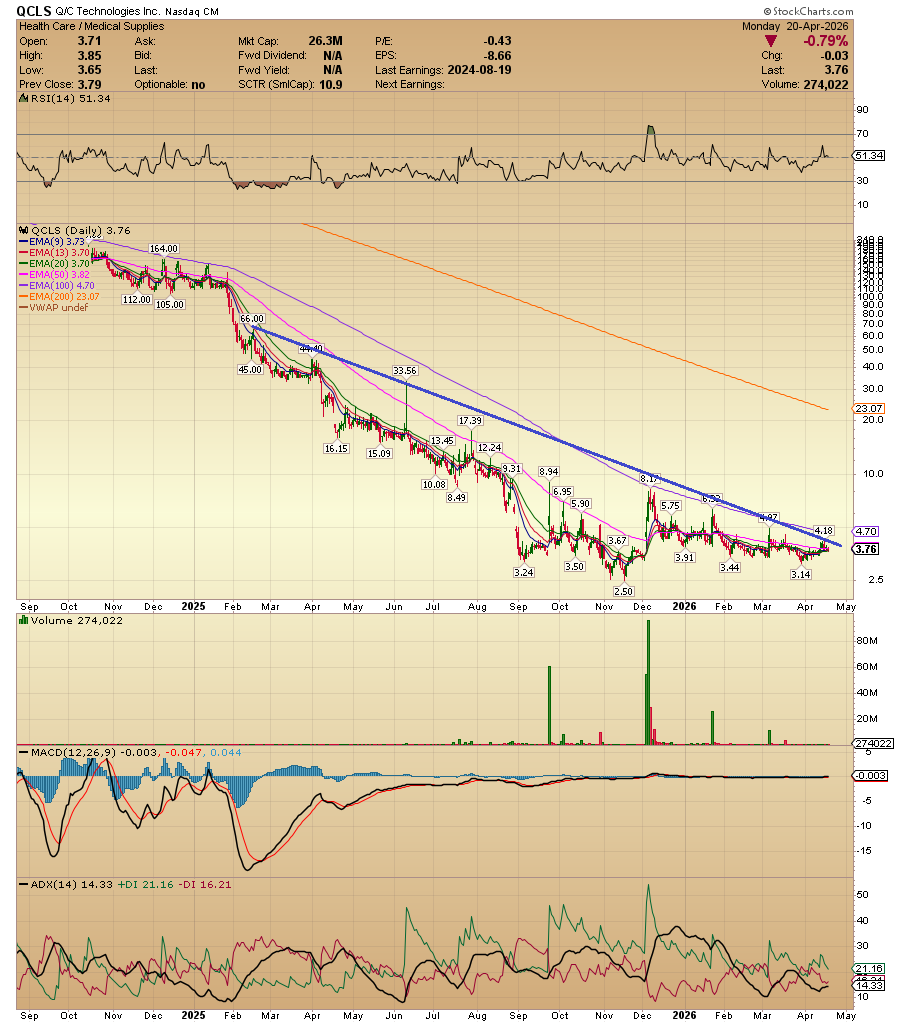Click the 3.14 low price label
Viewport: 900px width, 1023px height.
pyautogui.click(x=801, y=574)
